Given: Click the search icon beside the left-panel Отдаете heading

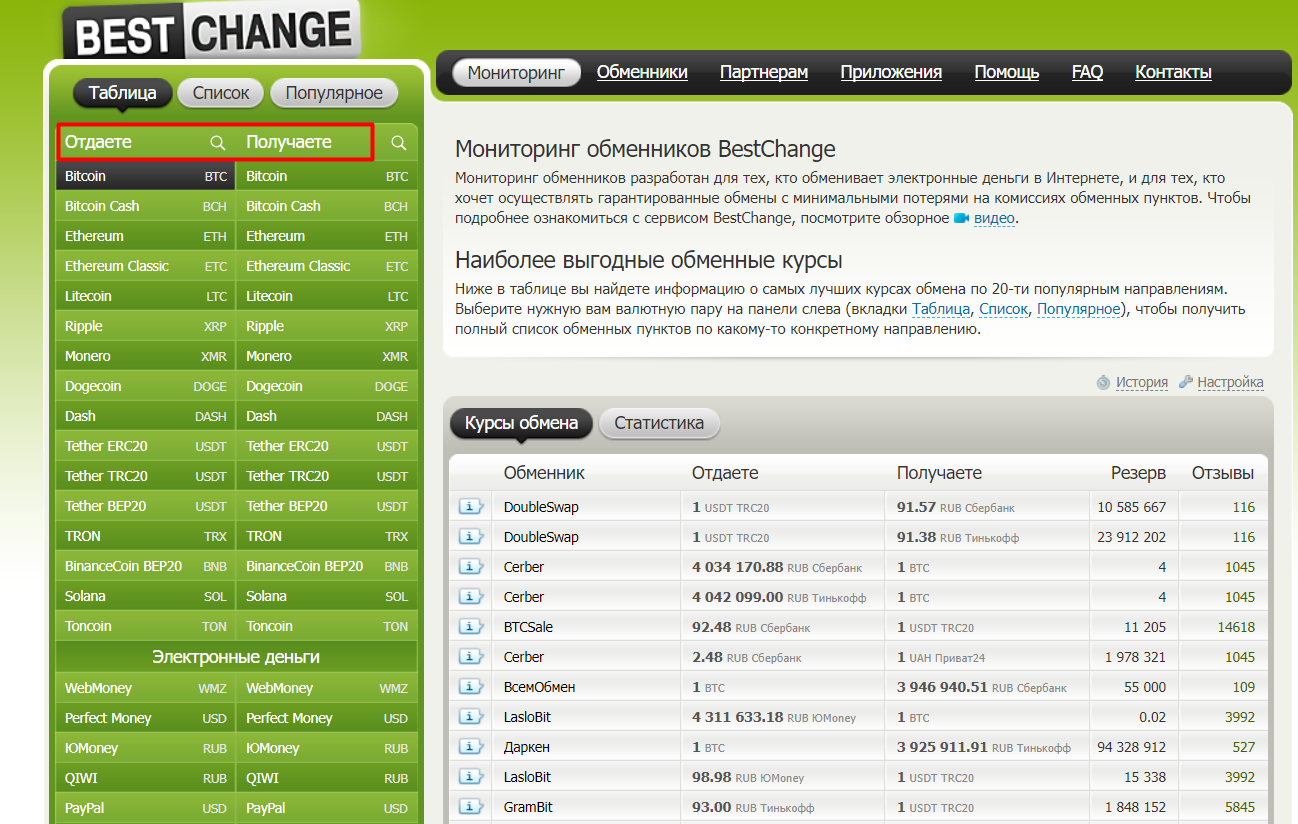Looking at the screenshot, I should 217,143.
